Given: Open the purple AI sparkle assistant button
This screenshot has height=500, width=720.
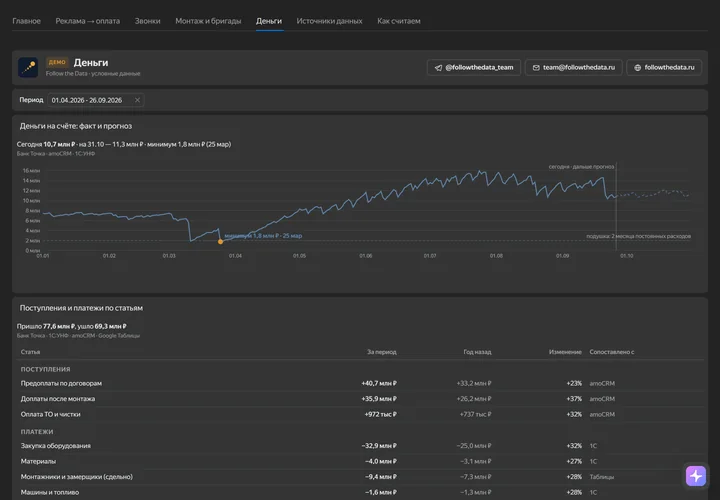Looking at the screenshot, I should point(696,476).
